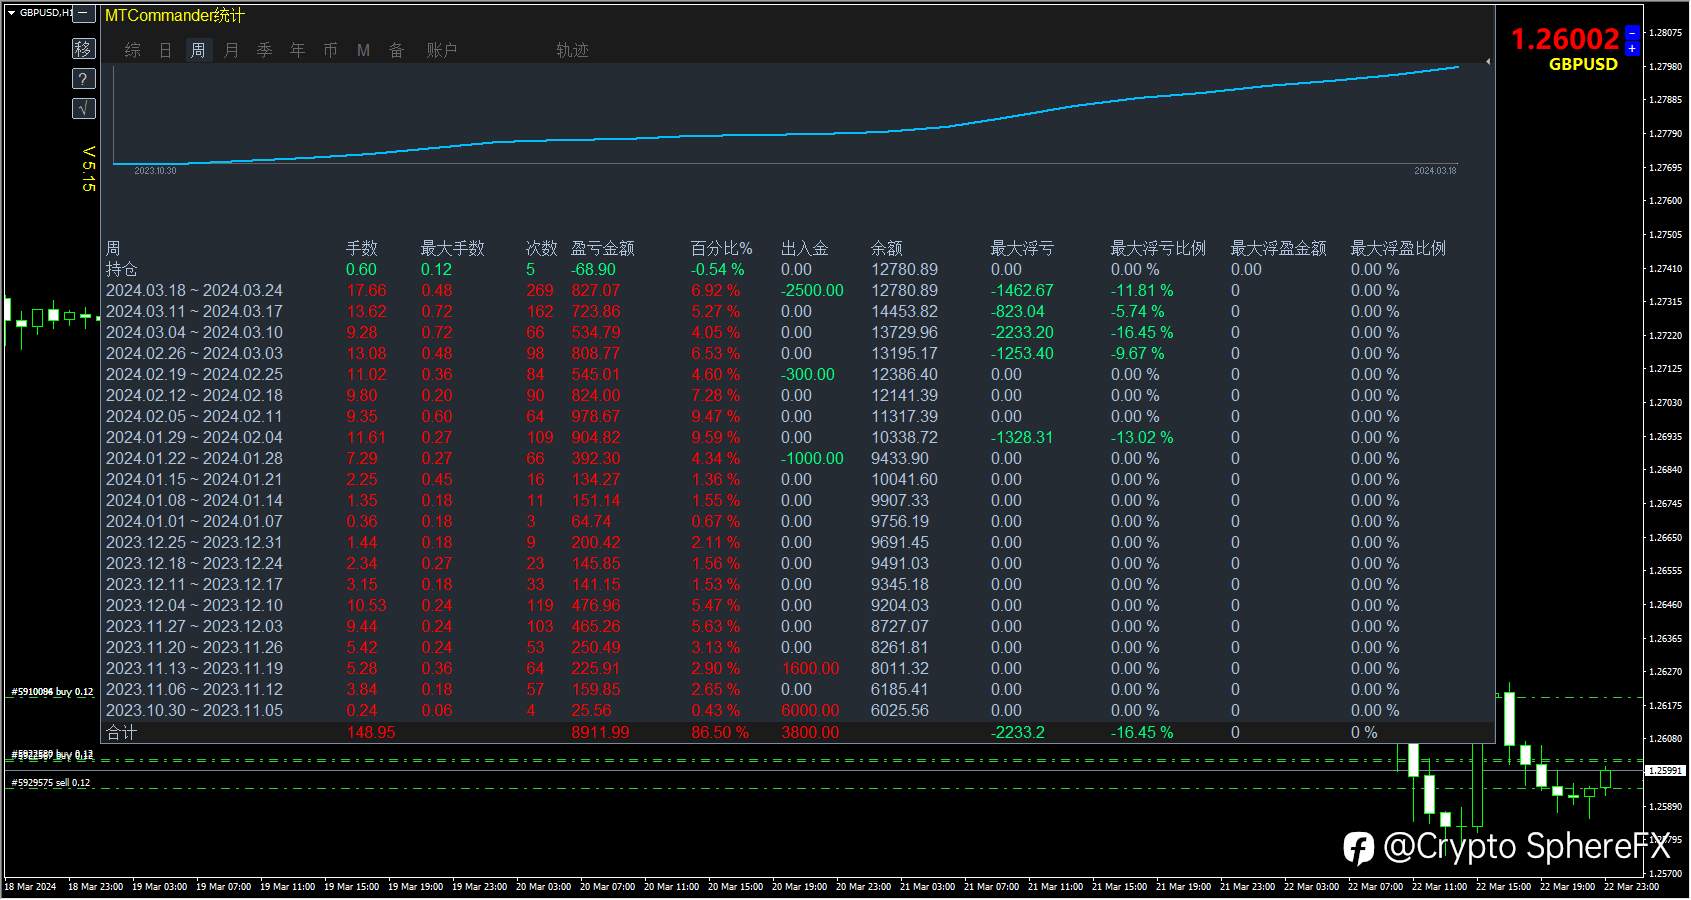Switch to the 日 daily statistics tab
This screenshot has height=900, width=1691.
pyautogui.click(x=165, y=50)
